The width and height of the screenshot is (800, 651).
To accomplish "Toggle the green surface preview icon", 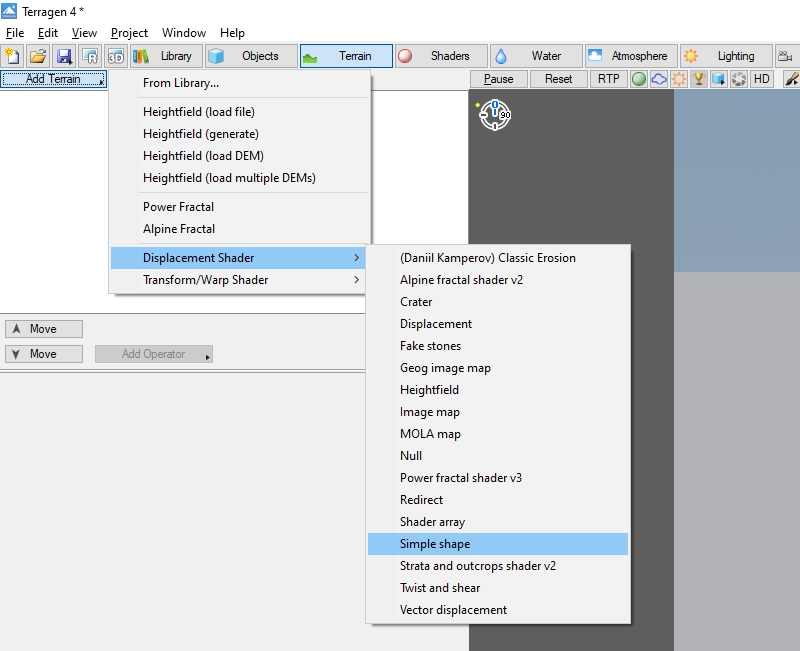I will [639, 79].
